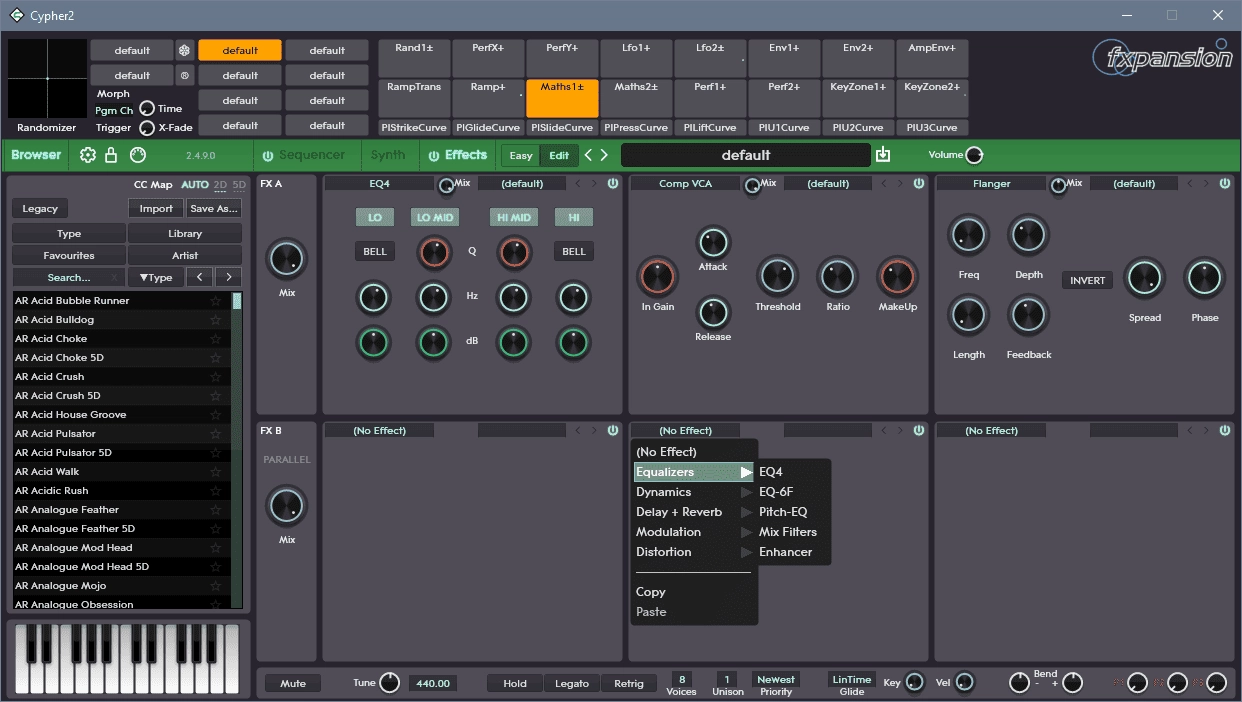Open the EQ4 effect type dropdown
Screen dimensions: 1242x702
tap(379, 184)
